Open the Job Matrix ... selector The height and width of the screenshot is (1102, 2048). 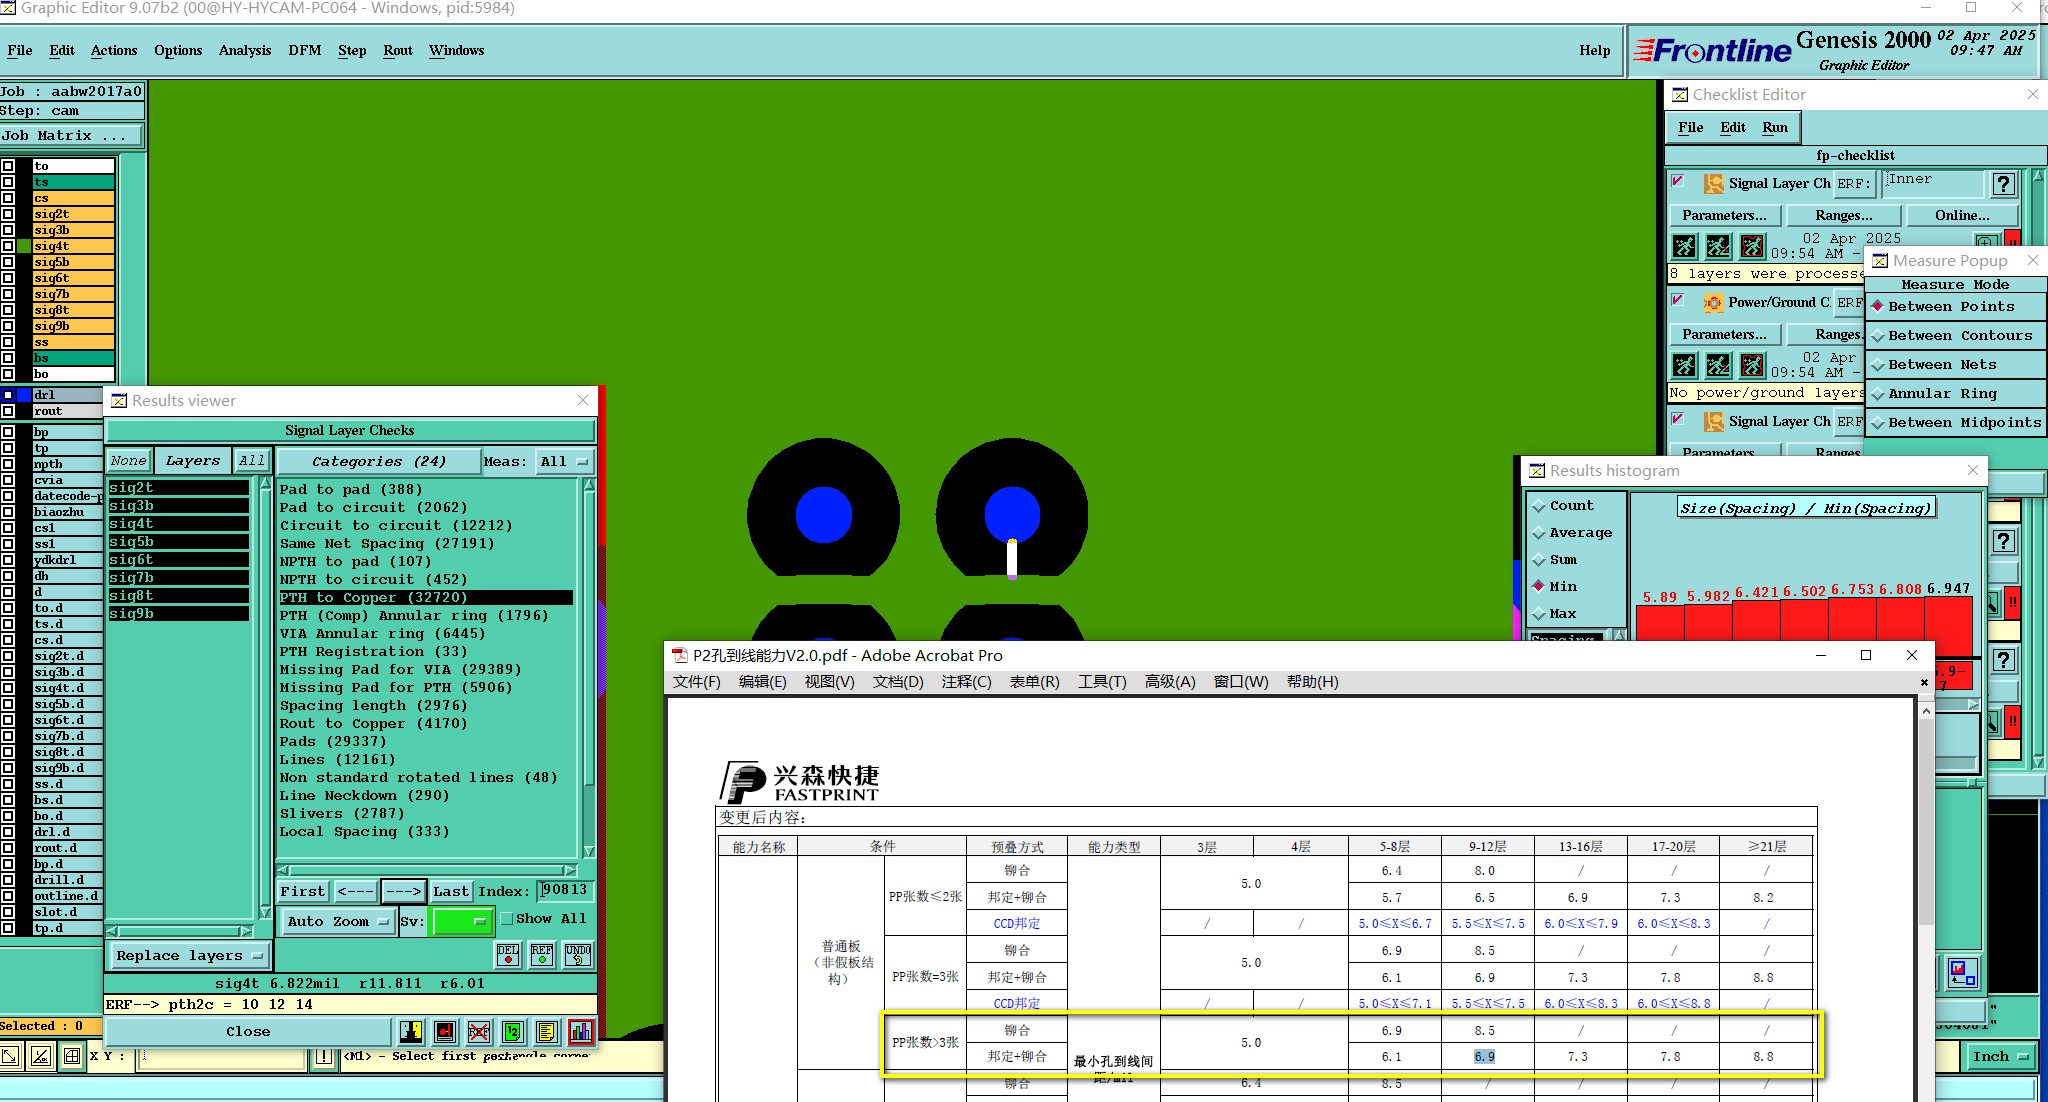tap(71, 136)
